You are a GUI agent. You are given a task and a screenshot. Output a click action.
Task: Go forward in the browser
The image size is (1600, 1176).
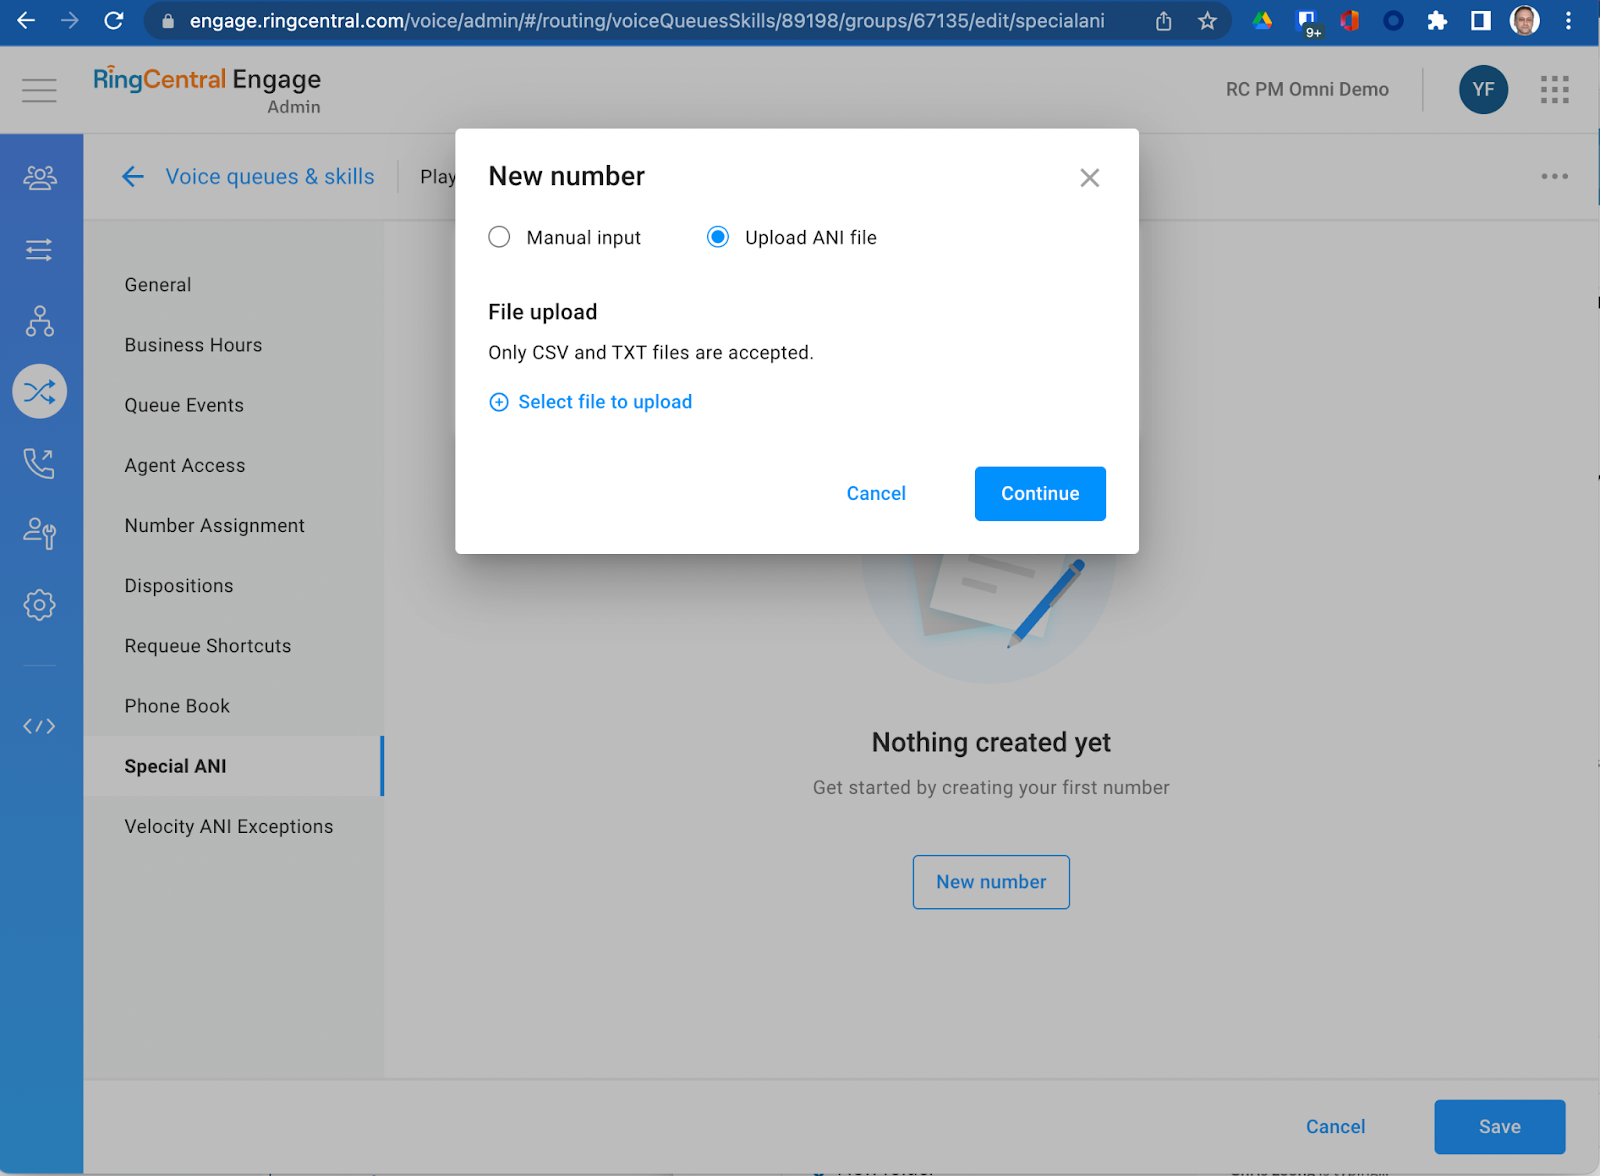[x=70, y=20]
